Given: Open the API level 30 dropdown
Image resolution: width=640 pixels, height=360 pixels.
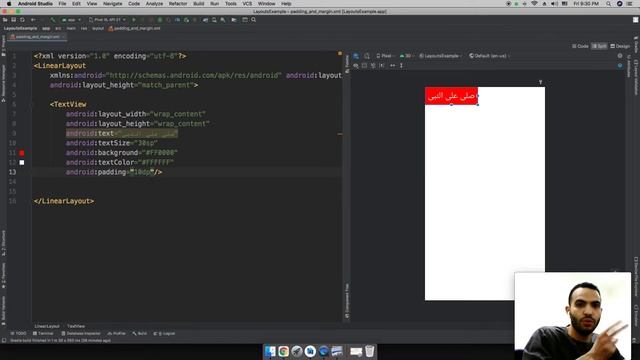Looking at the screenshot, I should 406,56.
